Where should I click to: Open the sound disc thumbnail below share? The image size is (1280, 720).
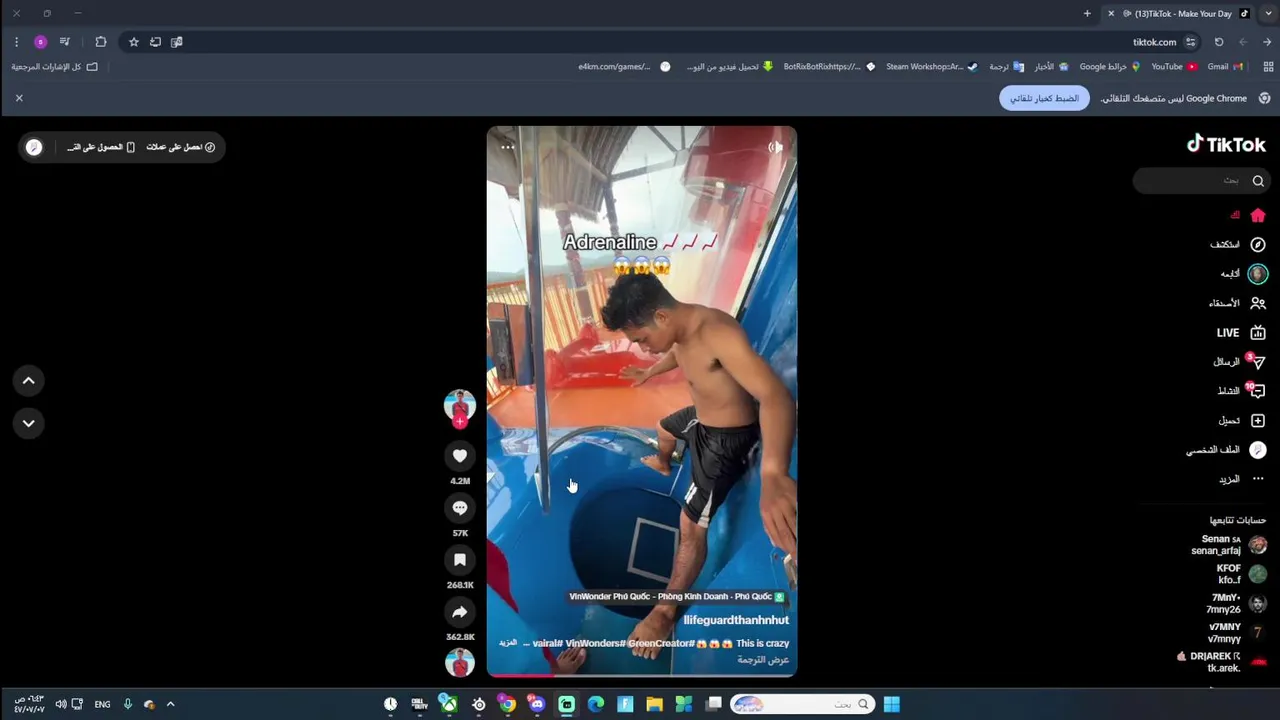pos(460,662)
